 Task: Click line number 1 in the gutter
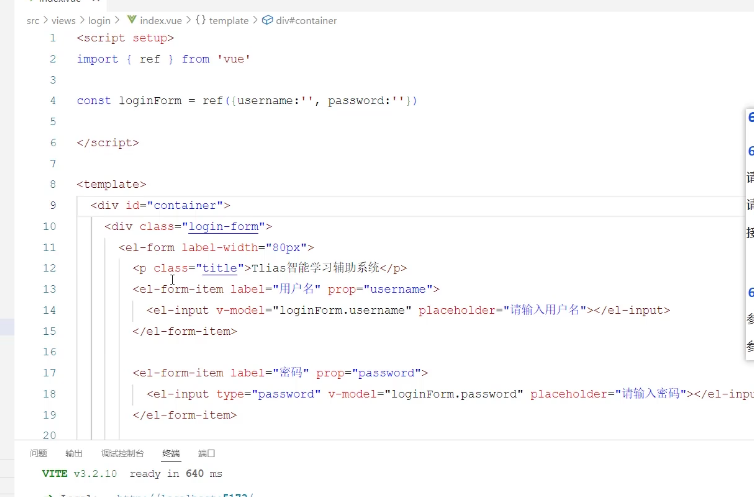coord(53,38)
